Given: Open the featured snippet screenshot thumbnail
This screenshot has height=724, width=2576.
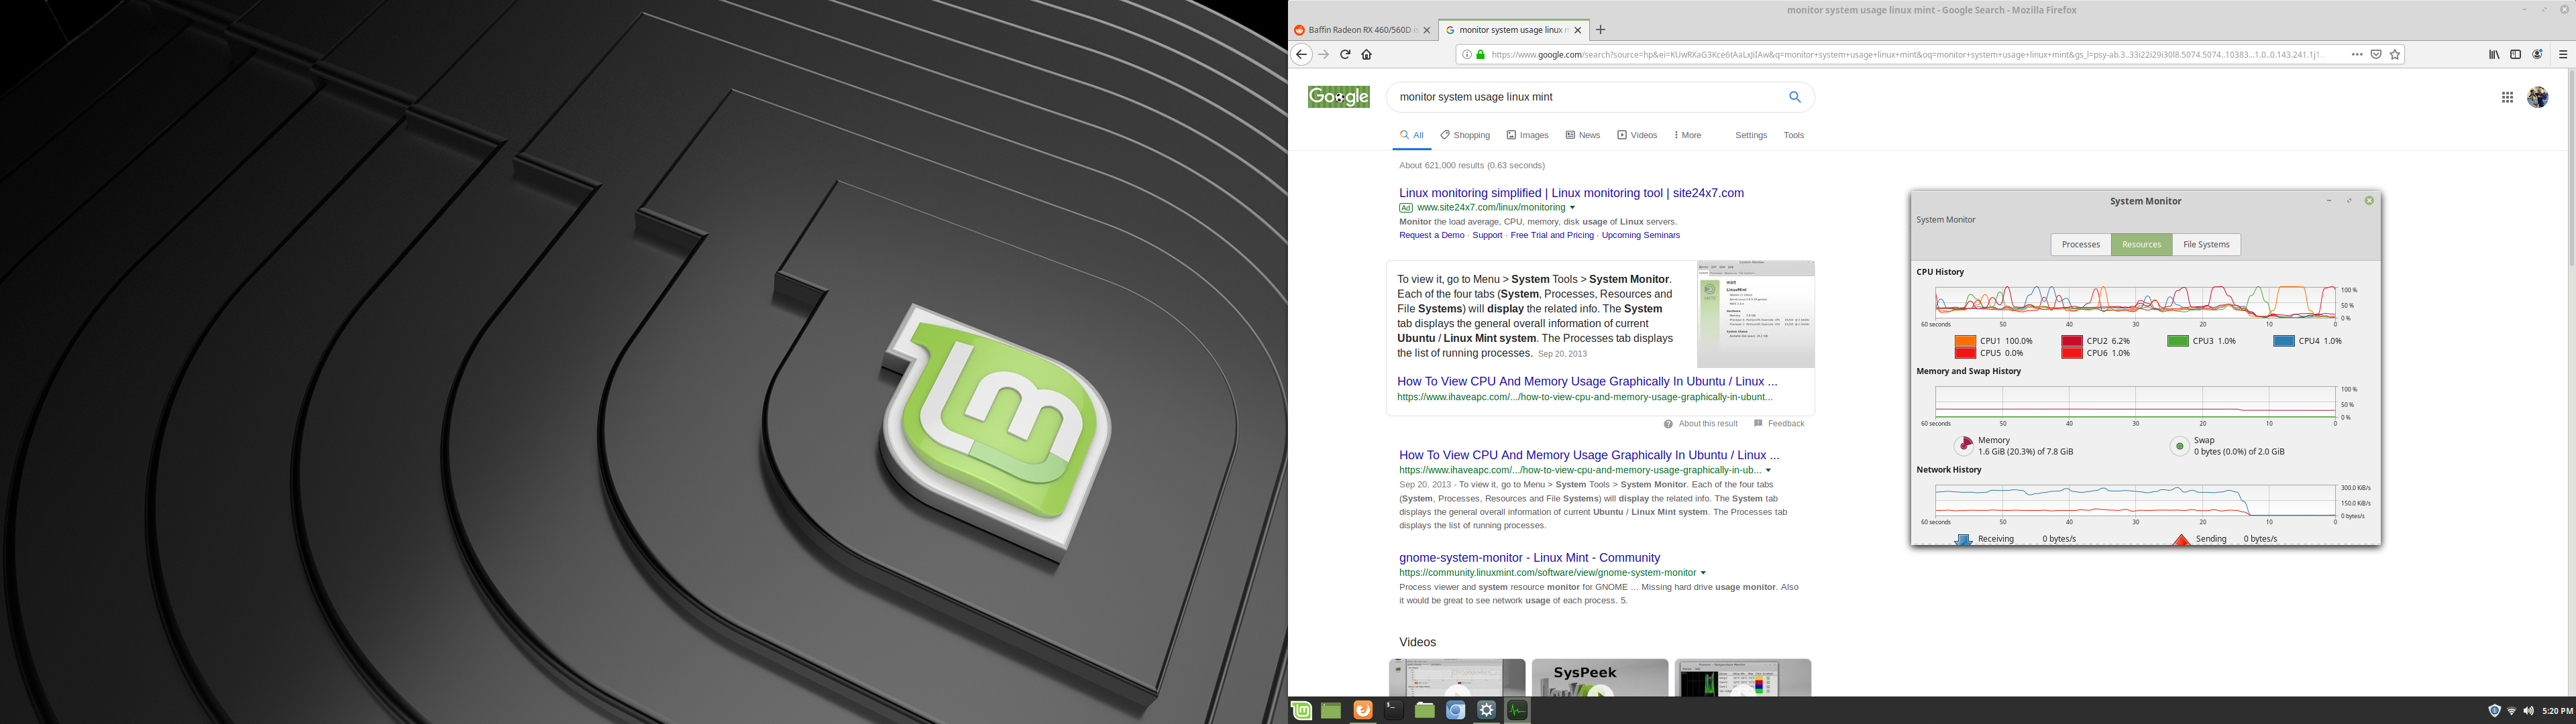Looking at the screenshot, I should pos(1755,314).
